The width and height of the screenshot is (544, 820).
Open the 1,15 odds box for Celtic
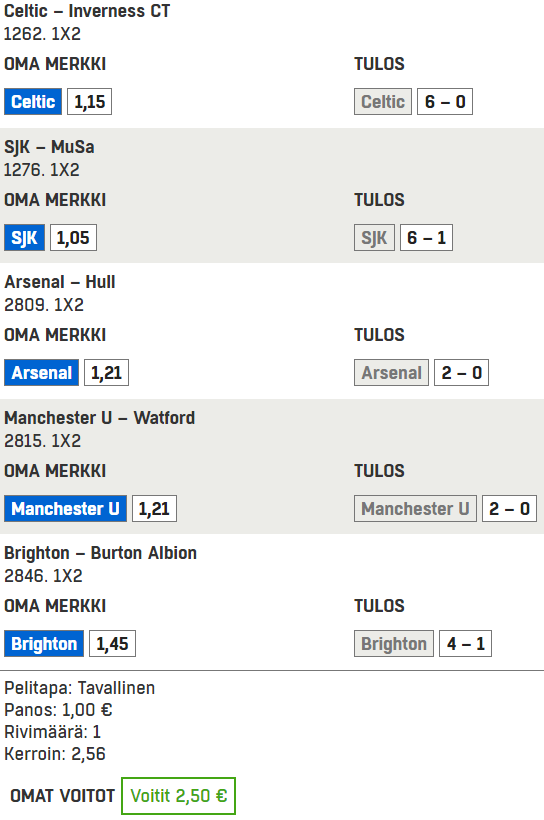click(89, 101)
